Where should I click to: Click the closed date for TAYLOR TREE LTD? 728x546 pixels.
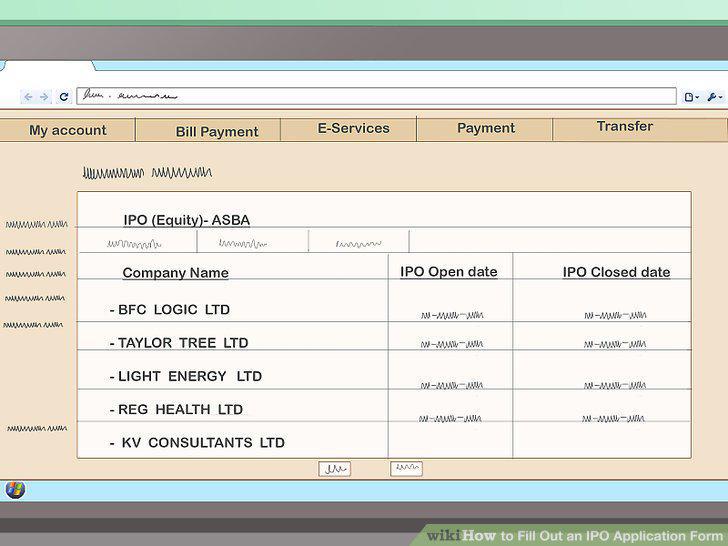[x=615, y=344]
